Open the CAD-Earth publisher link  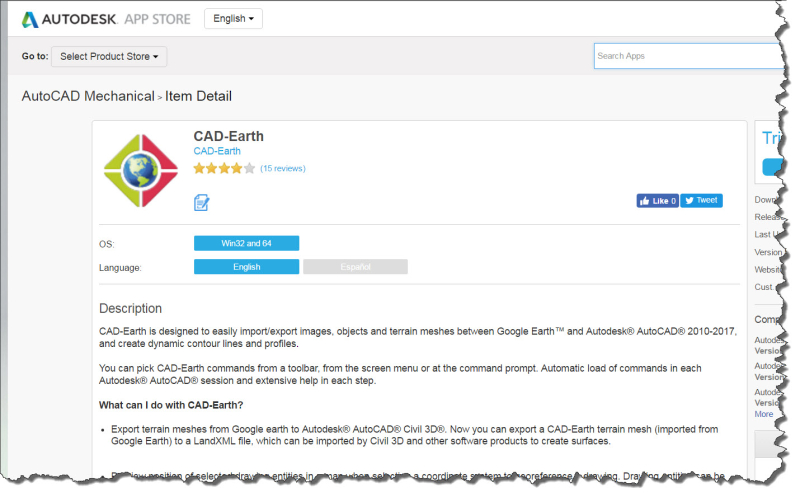[217, 152]
